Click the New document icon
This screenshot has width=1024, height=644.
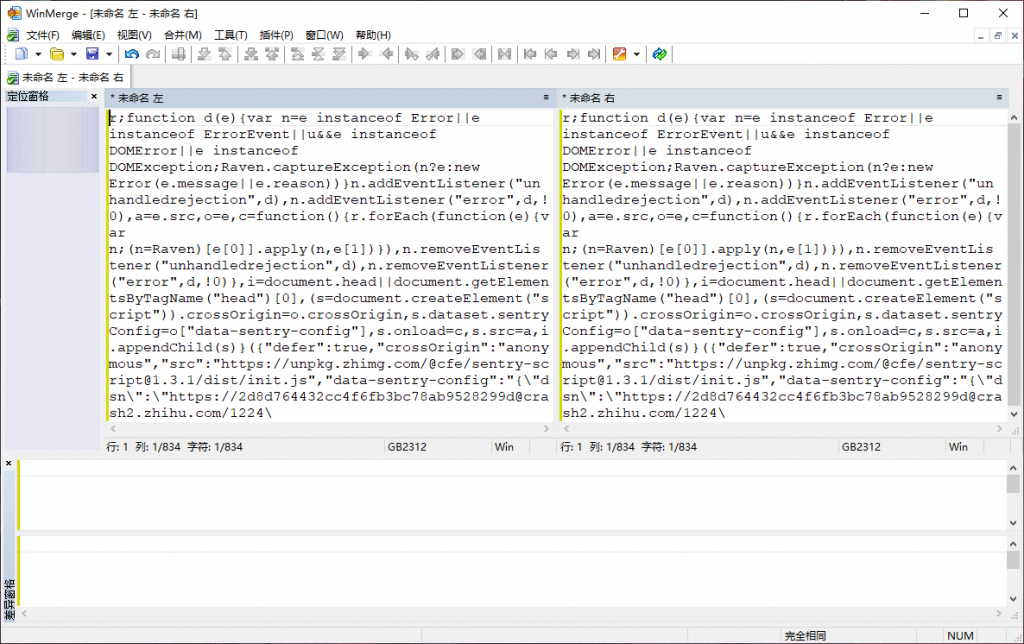pos(21,54)
